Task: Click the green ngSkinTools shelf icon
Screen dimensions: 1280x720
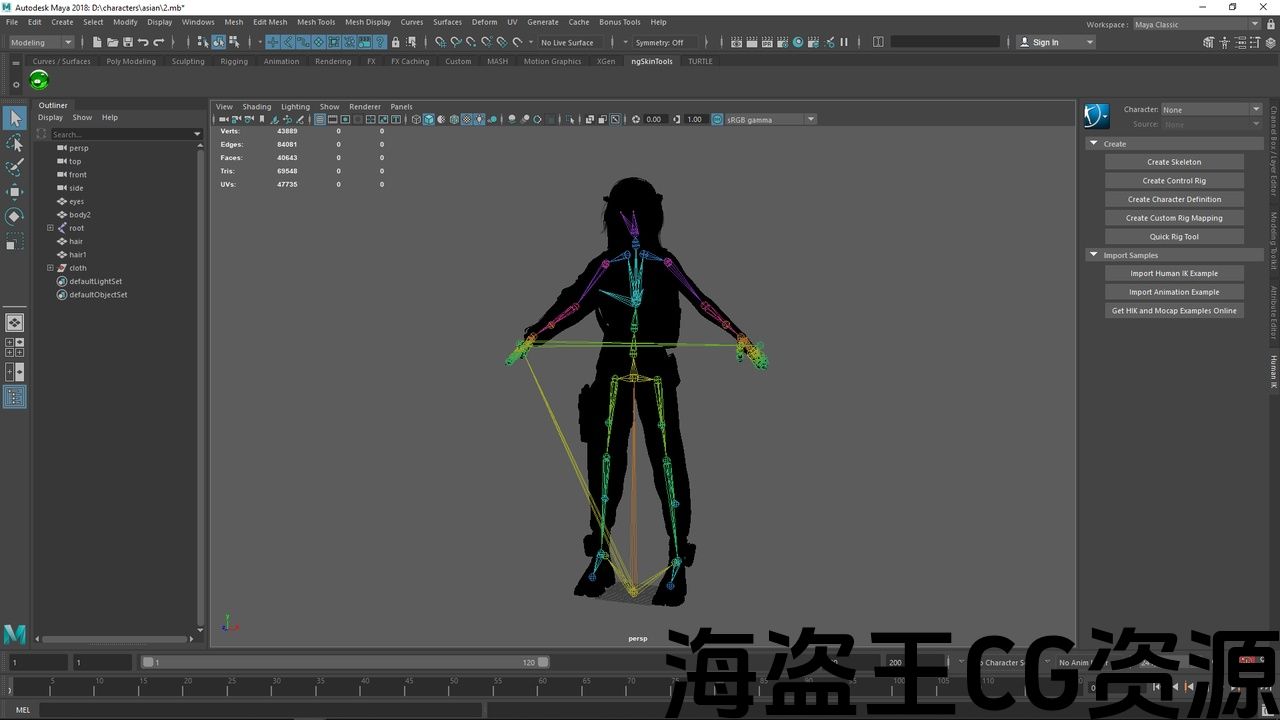Action: pyautogui.click(x=40, y=81)
